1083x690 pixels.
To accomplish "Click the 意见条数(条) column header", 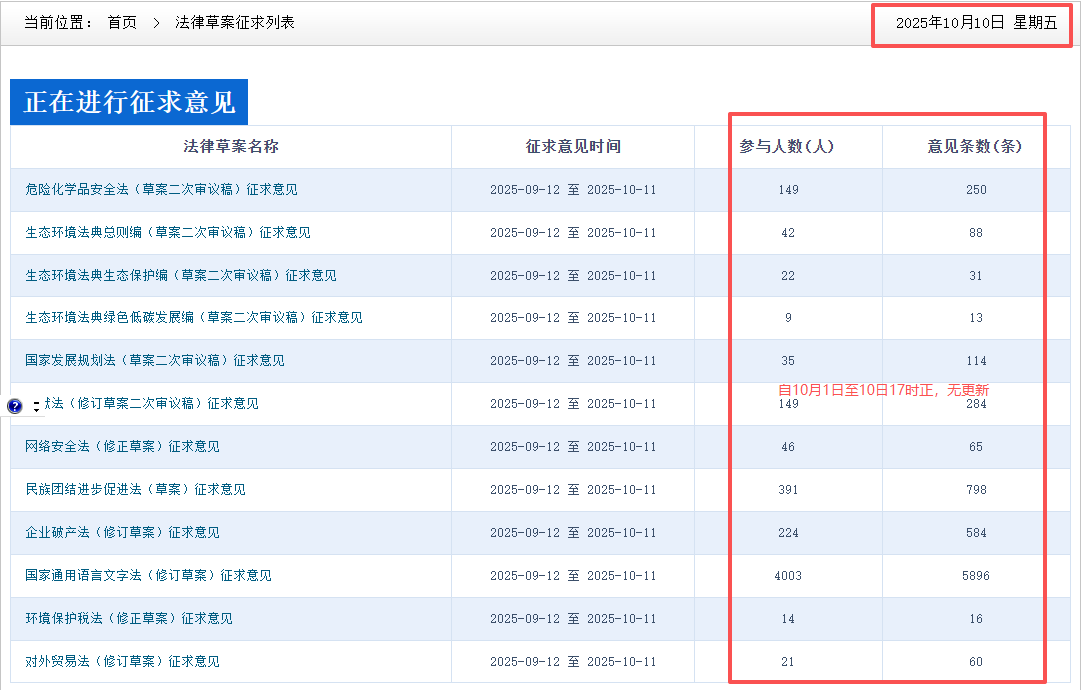I will (975, 146).
